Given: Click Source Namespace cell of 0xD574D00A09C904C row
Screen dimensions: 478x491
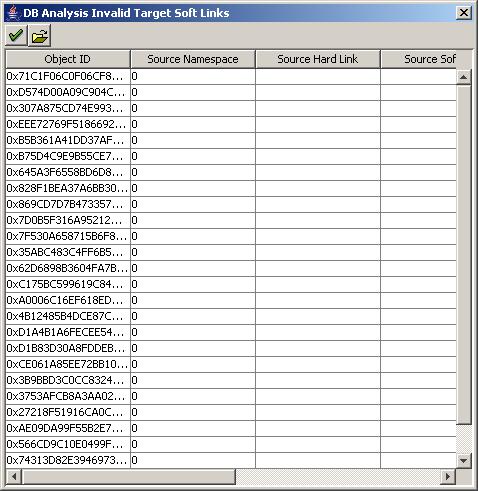Looking at the screenshot, I should (x=193, y=92).
